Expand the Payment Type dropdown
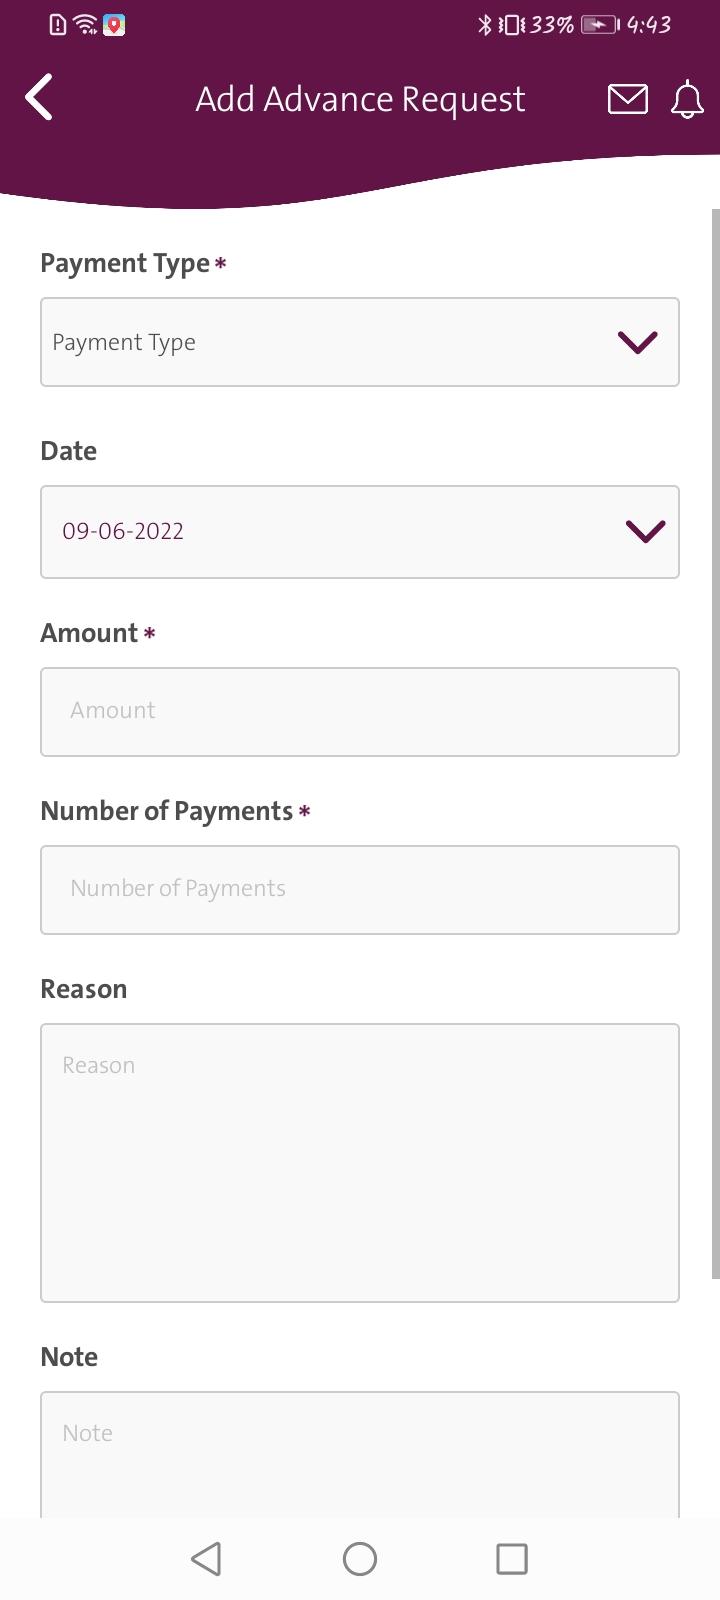Image resolution: width=720 pixels, height=1600 pixels. 360,342
